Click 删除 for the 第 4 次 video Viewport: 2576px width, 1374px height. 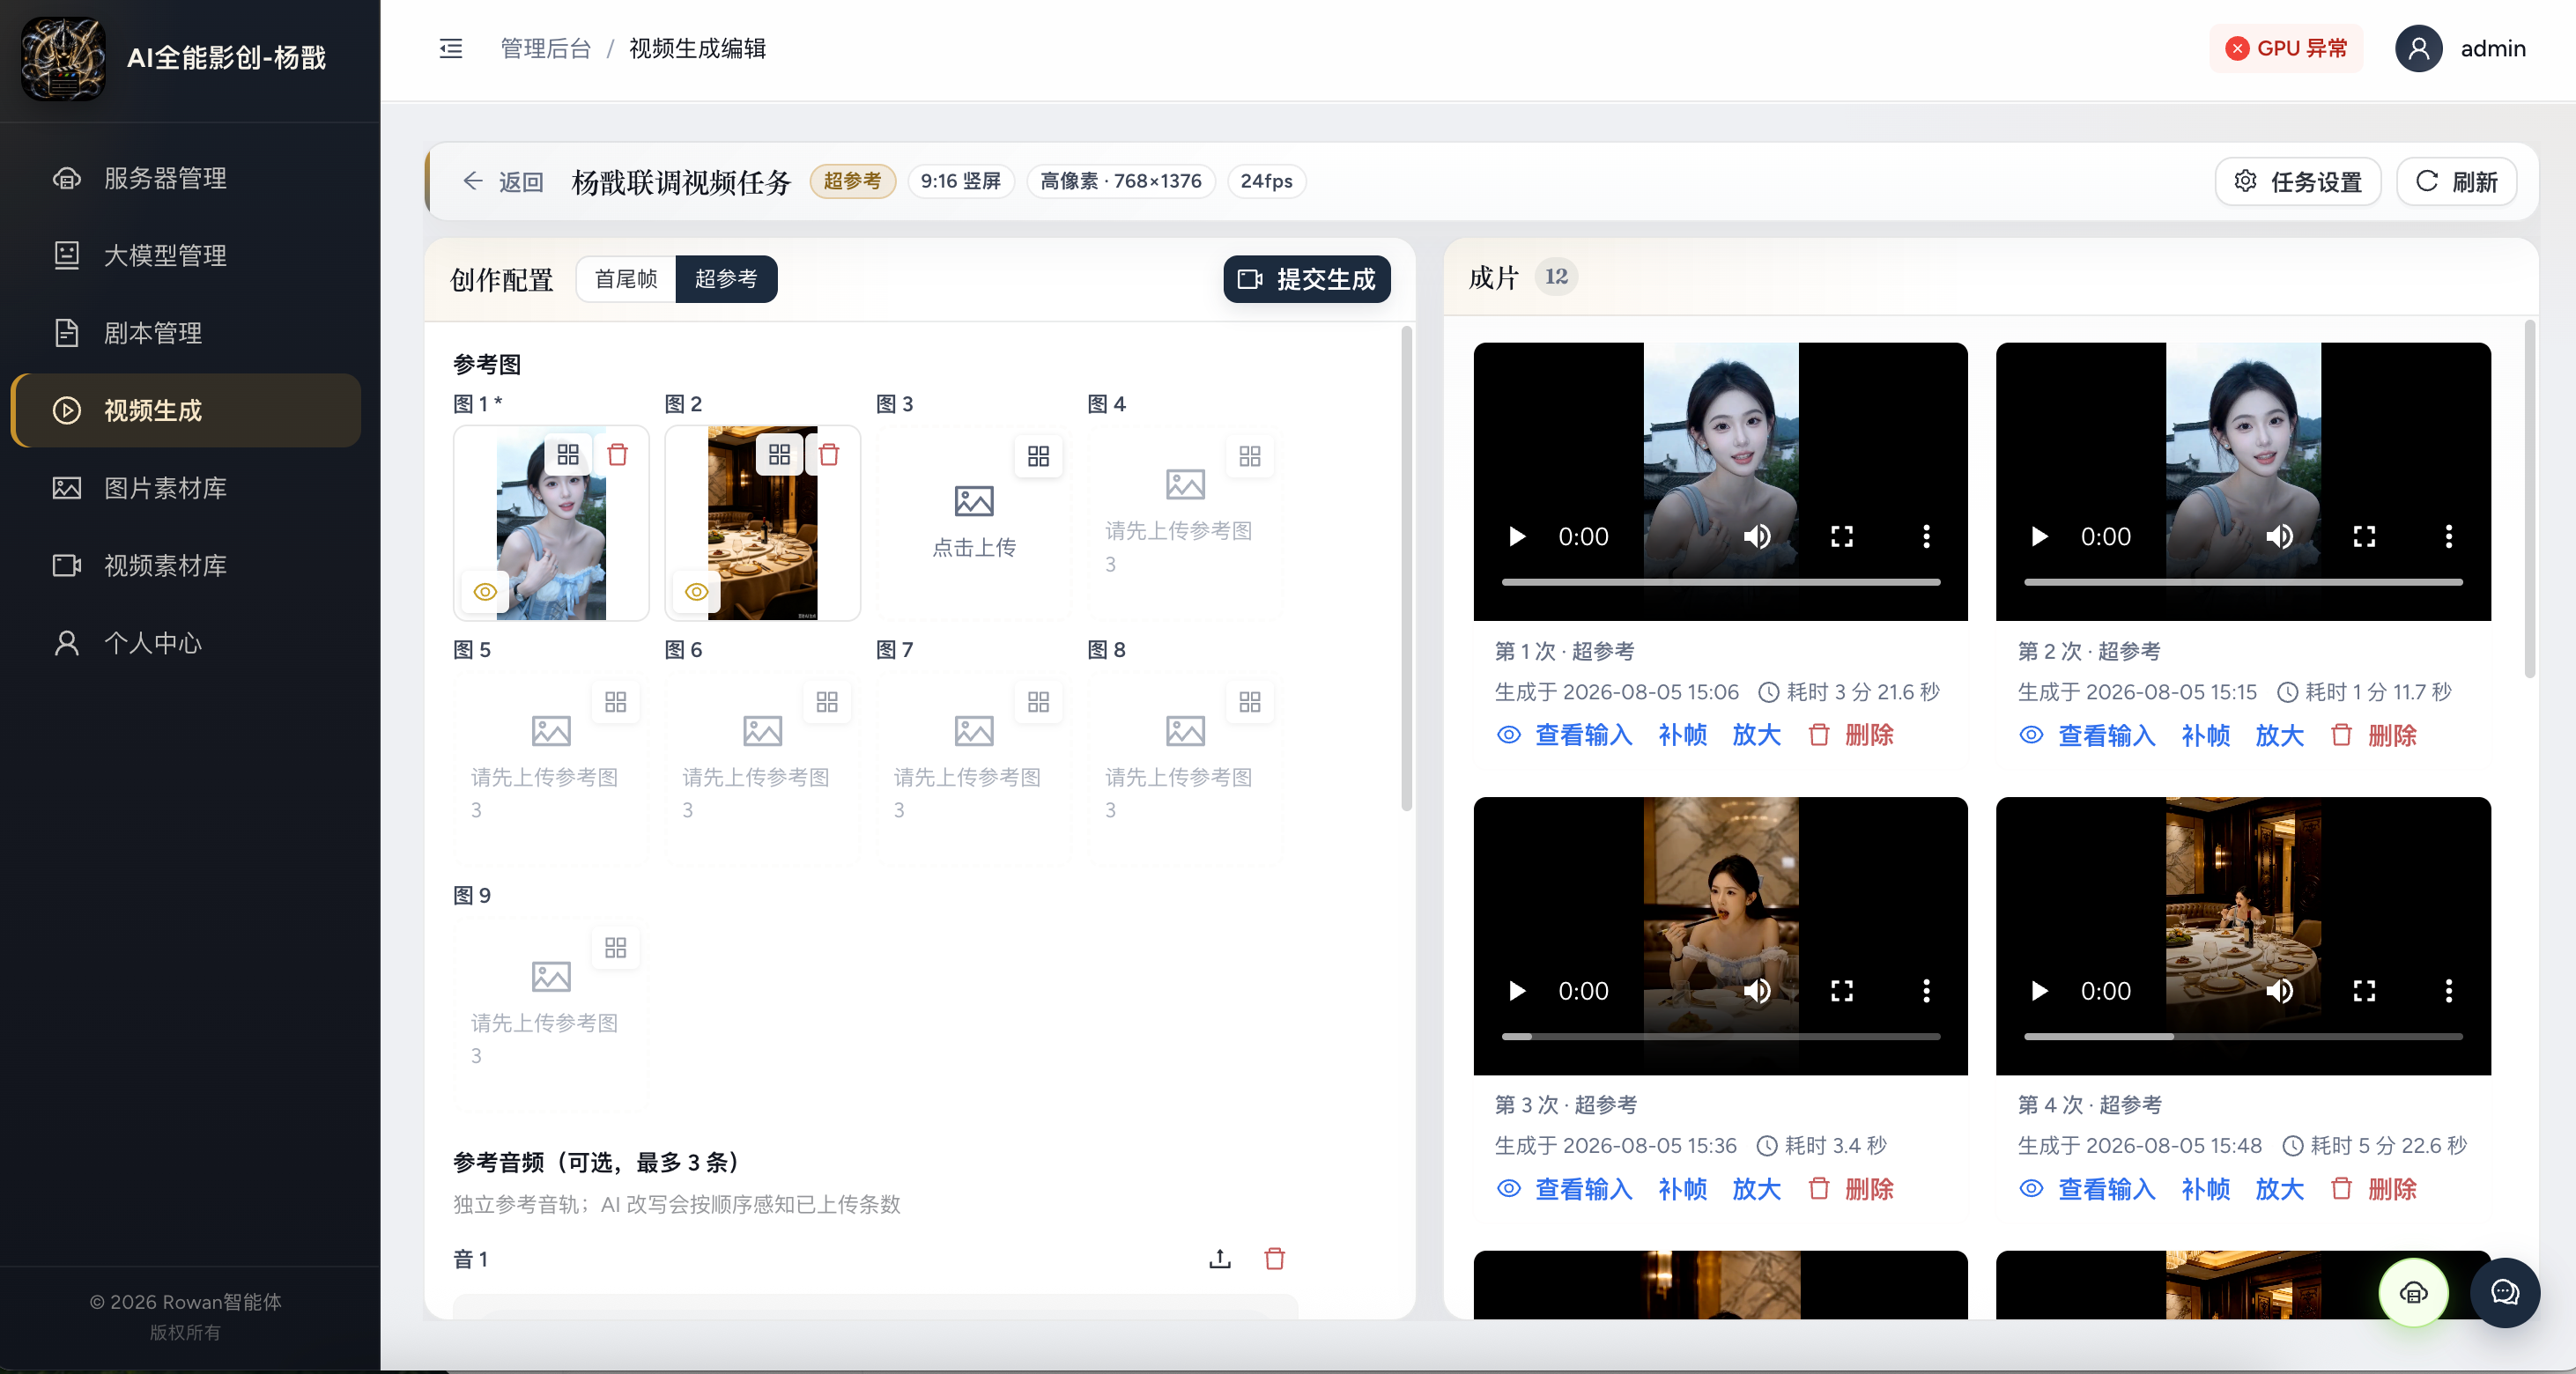(x=2374, y=1189)
